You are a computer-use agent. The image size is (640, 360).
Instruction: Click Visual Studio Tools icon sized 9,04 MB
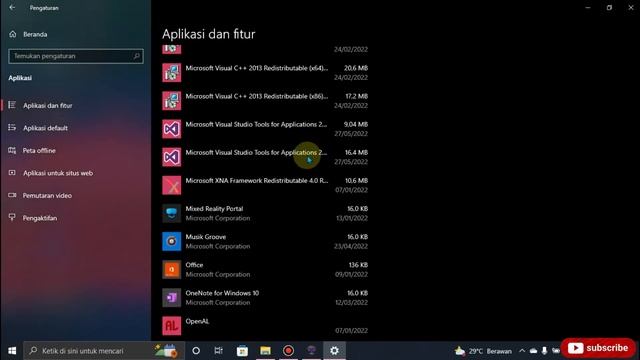click(171, 129)
